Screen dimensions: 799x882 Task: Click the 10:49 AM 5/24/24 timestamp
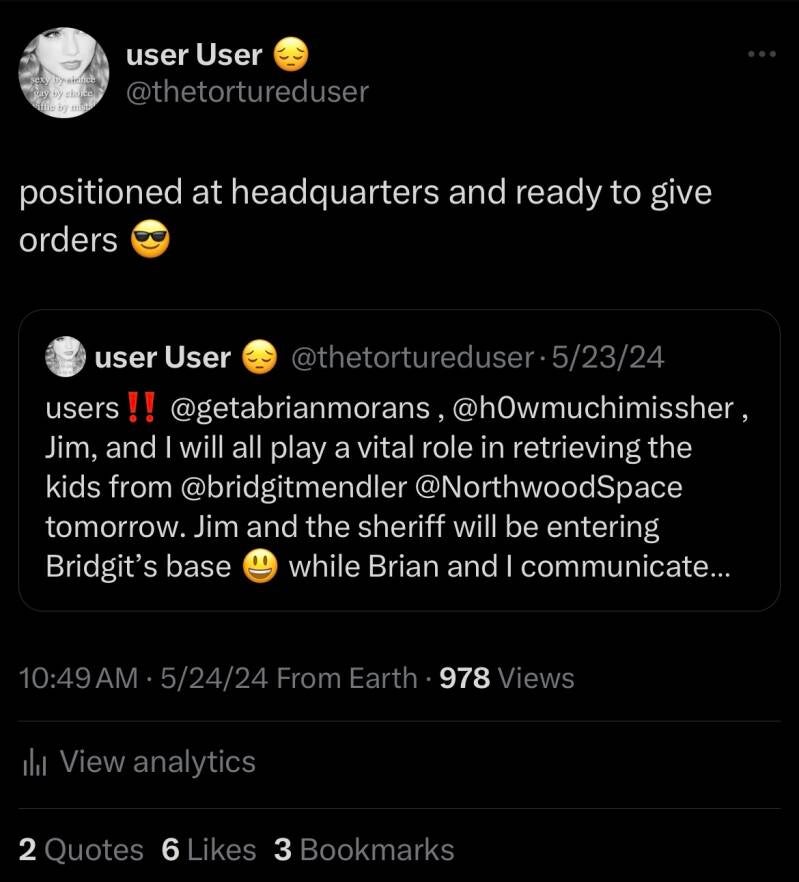pyautogui.click(x=143, y=678)
